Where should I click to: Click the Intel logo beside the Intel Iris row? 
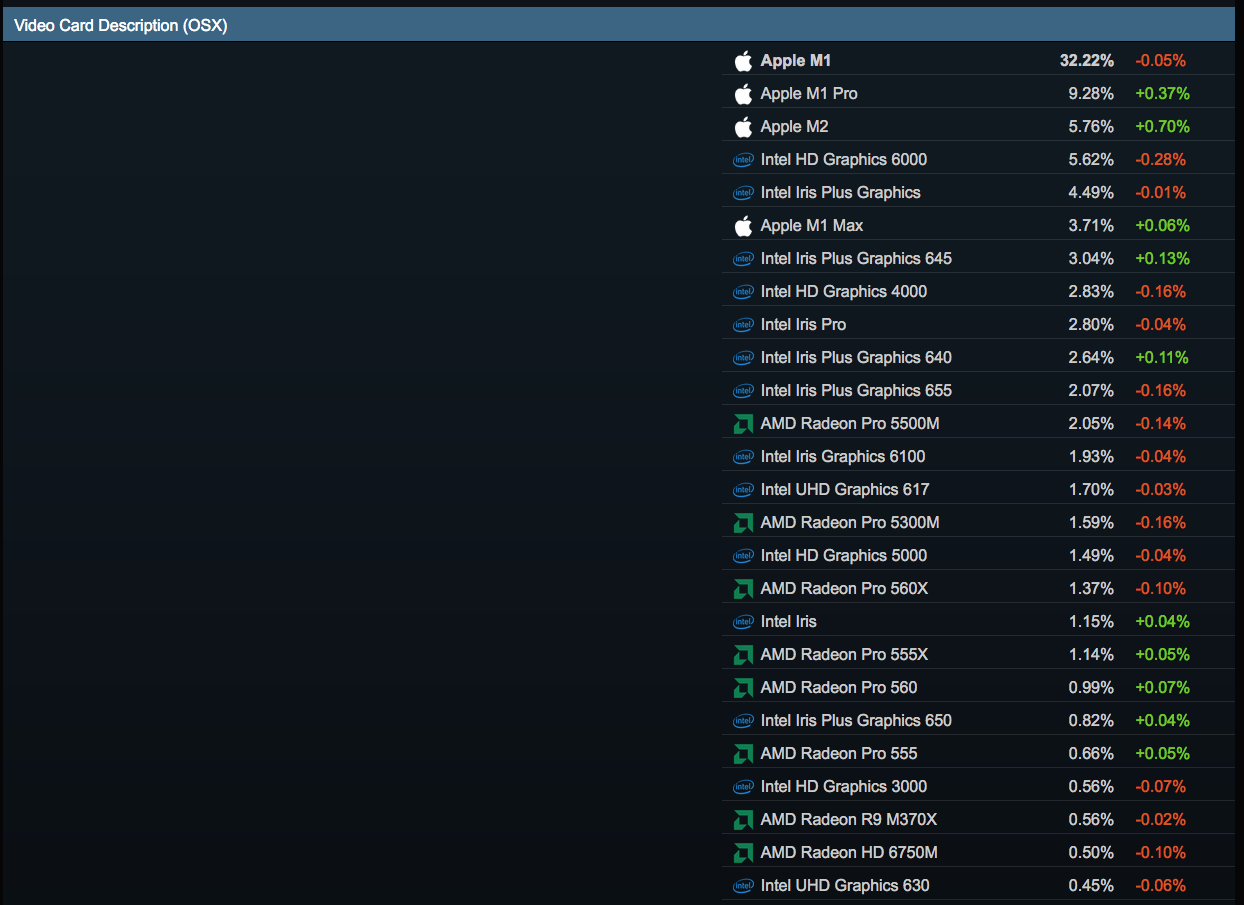(743, 622)
